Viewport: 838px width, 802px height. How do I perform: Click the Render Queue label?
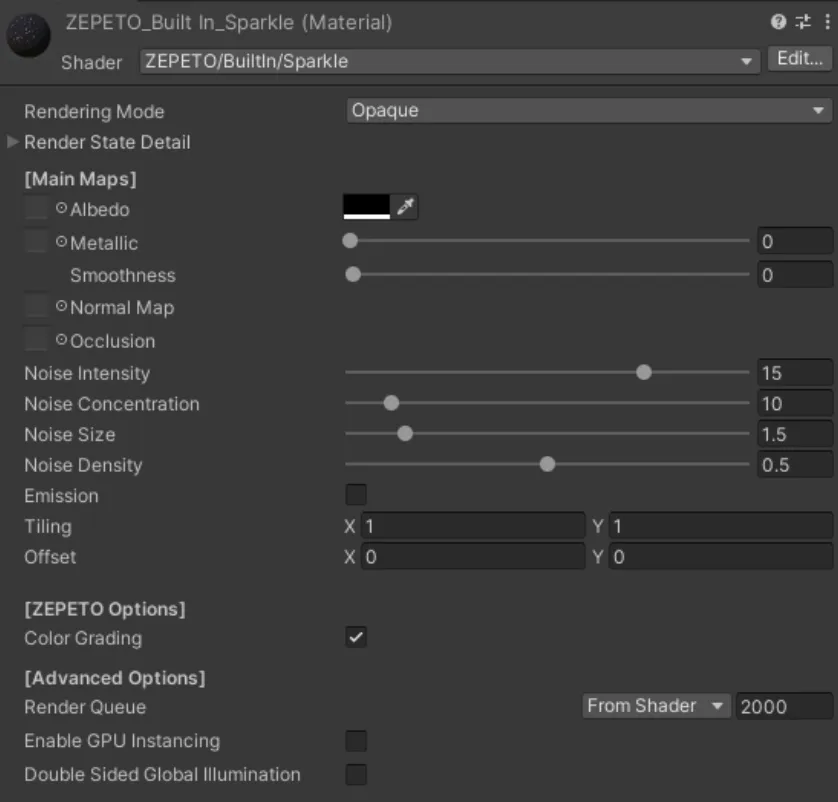tap(85, 707)
